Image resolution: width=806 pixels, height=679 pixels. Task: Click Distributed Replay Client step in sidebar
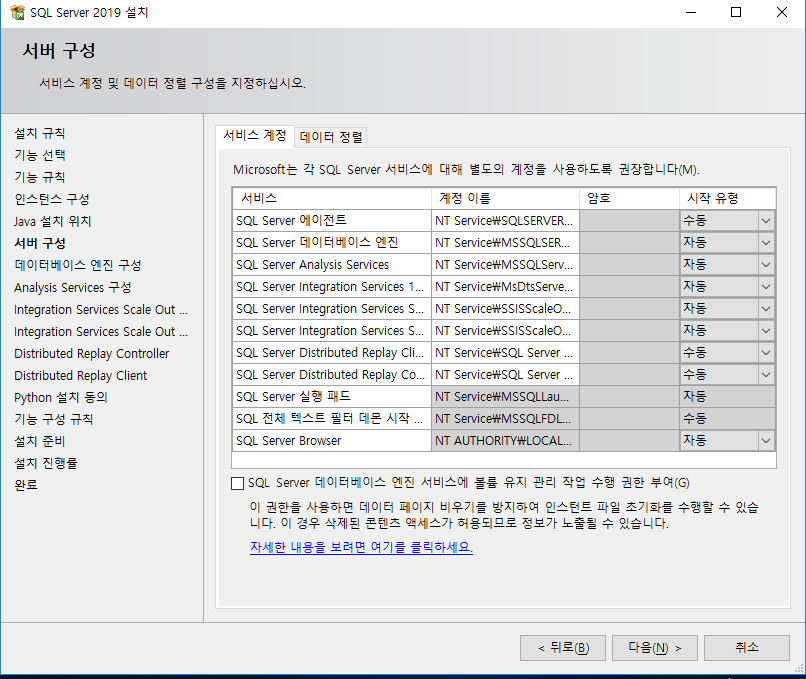(x=81, y=376)
